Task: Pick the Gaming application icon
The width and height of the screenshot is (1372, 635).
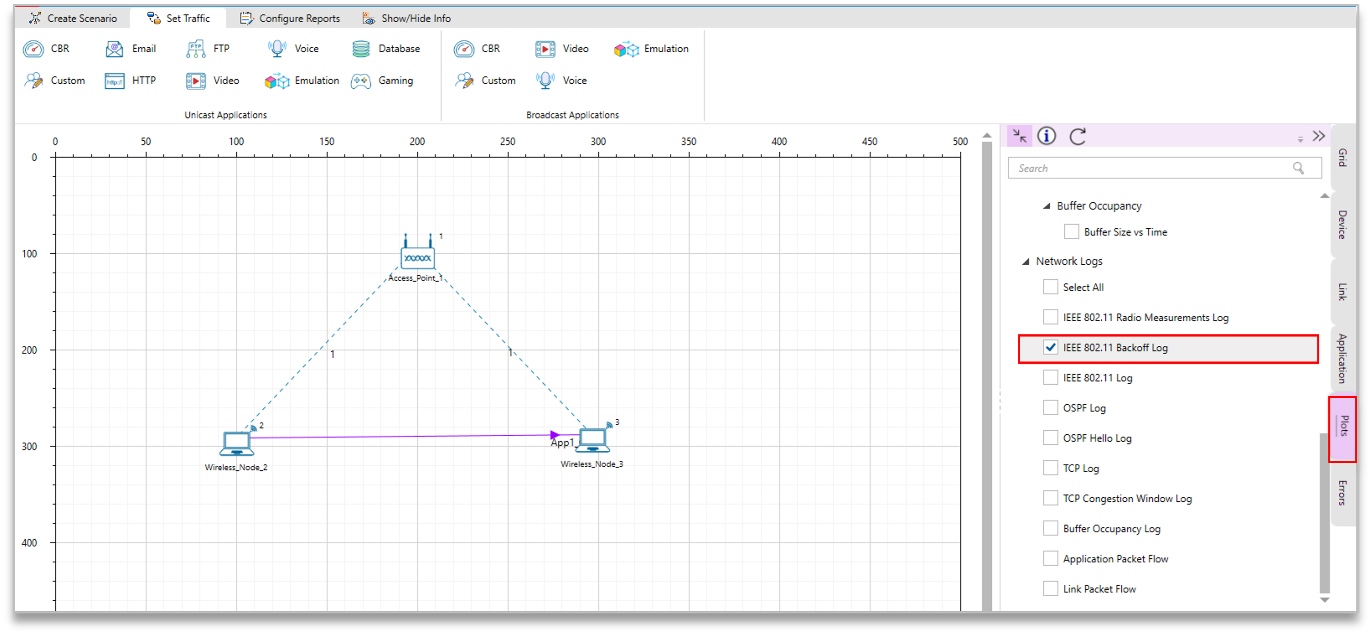Action: coord(361,80)
